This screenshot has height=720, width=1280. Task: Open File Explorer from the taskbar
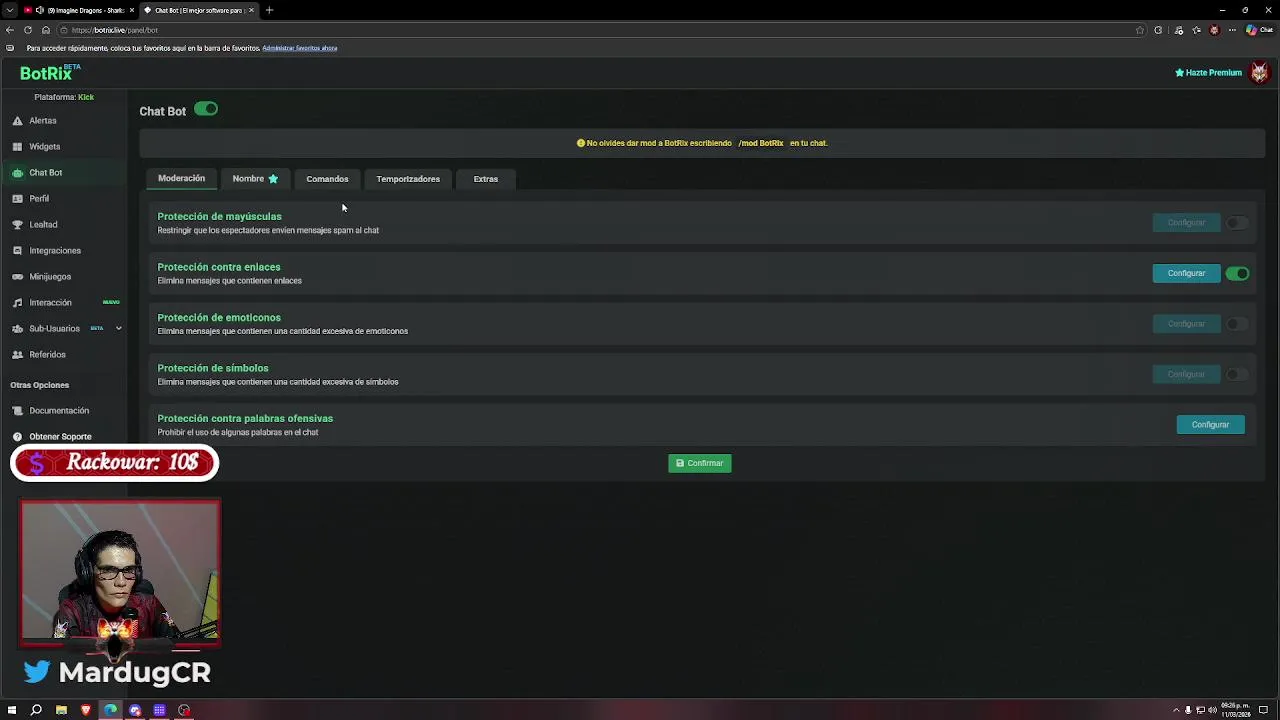pyautogui.click(x=61, y=710)
